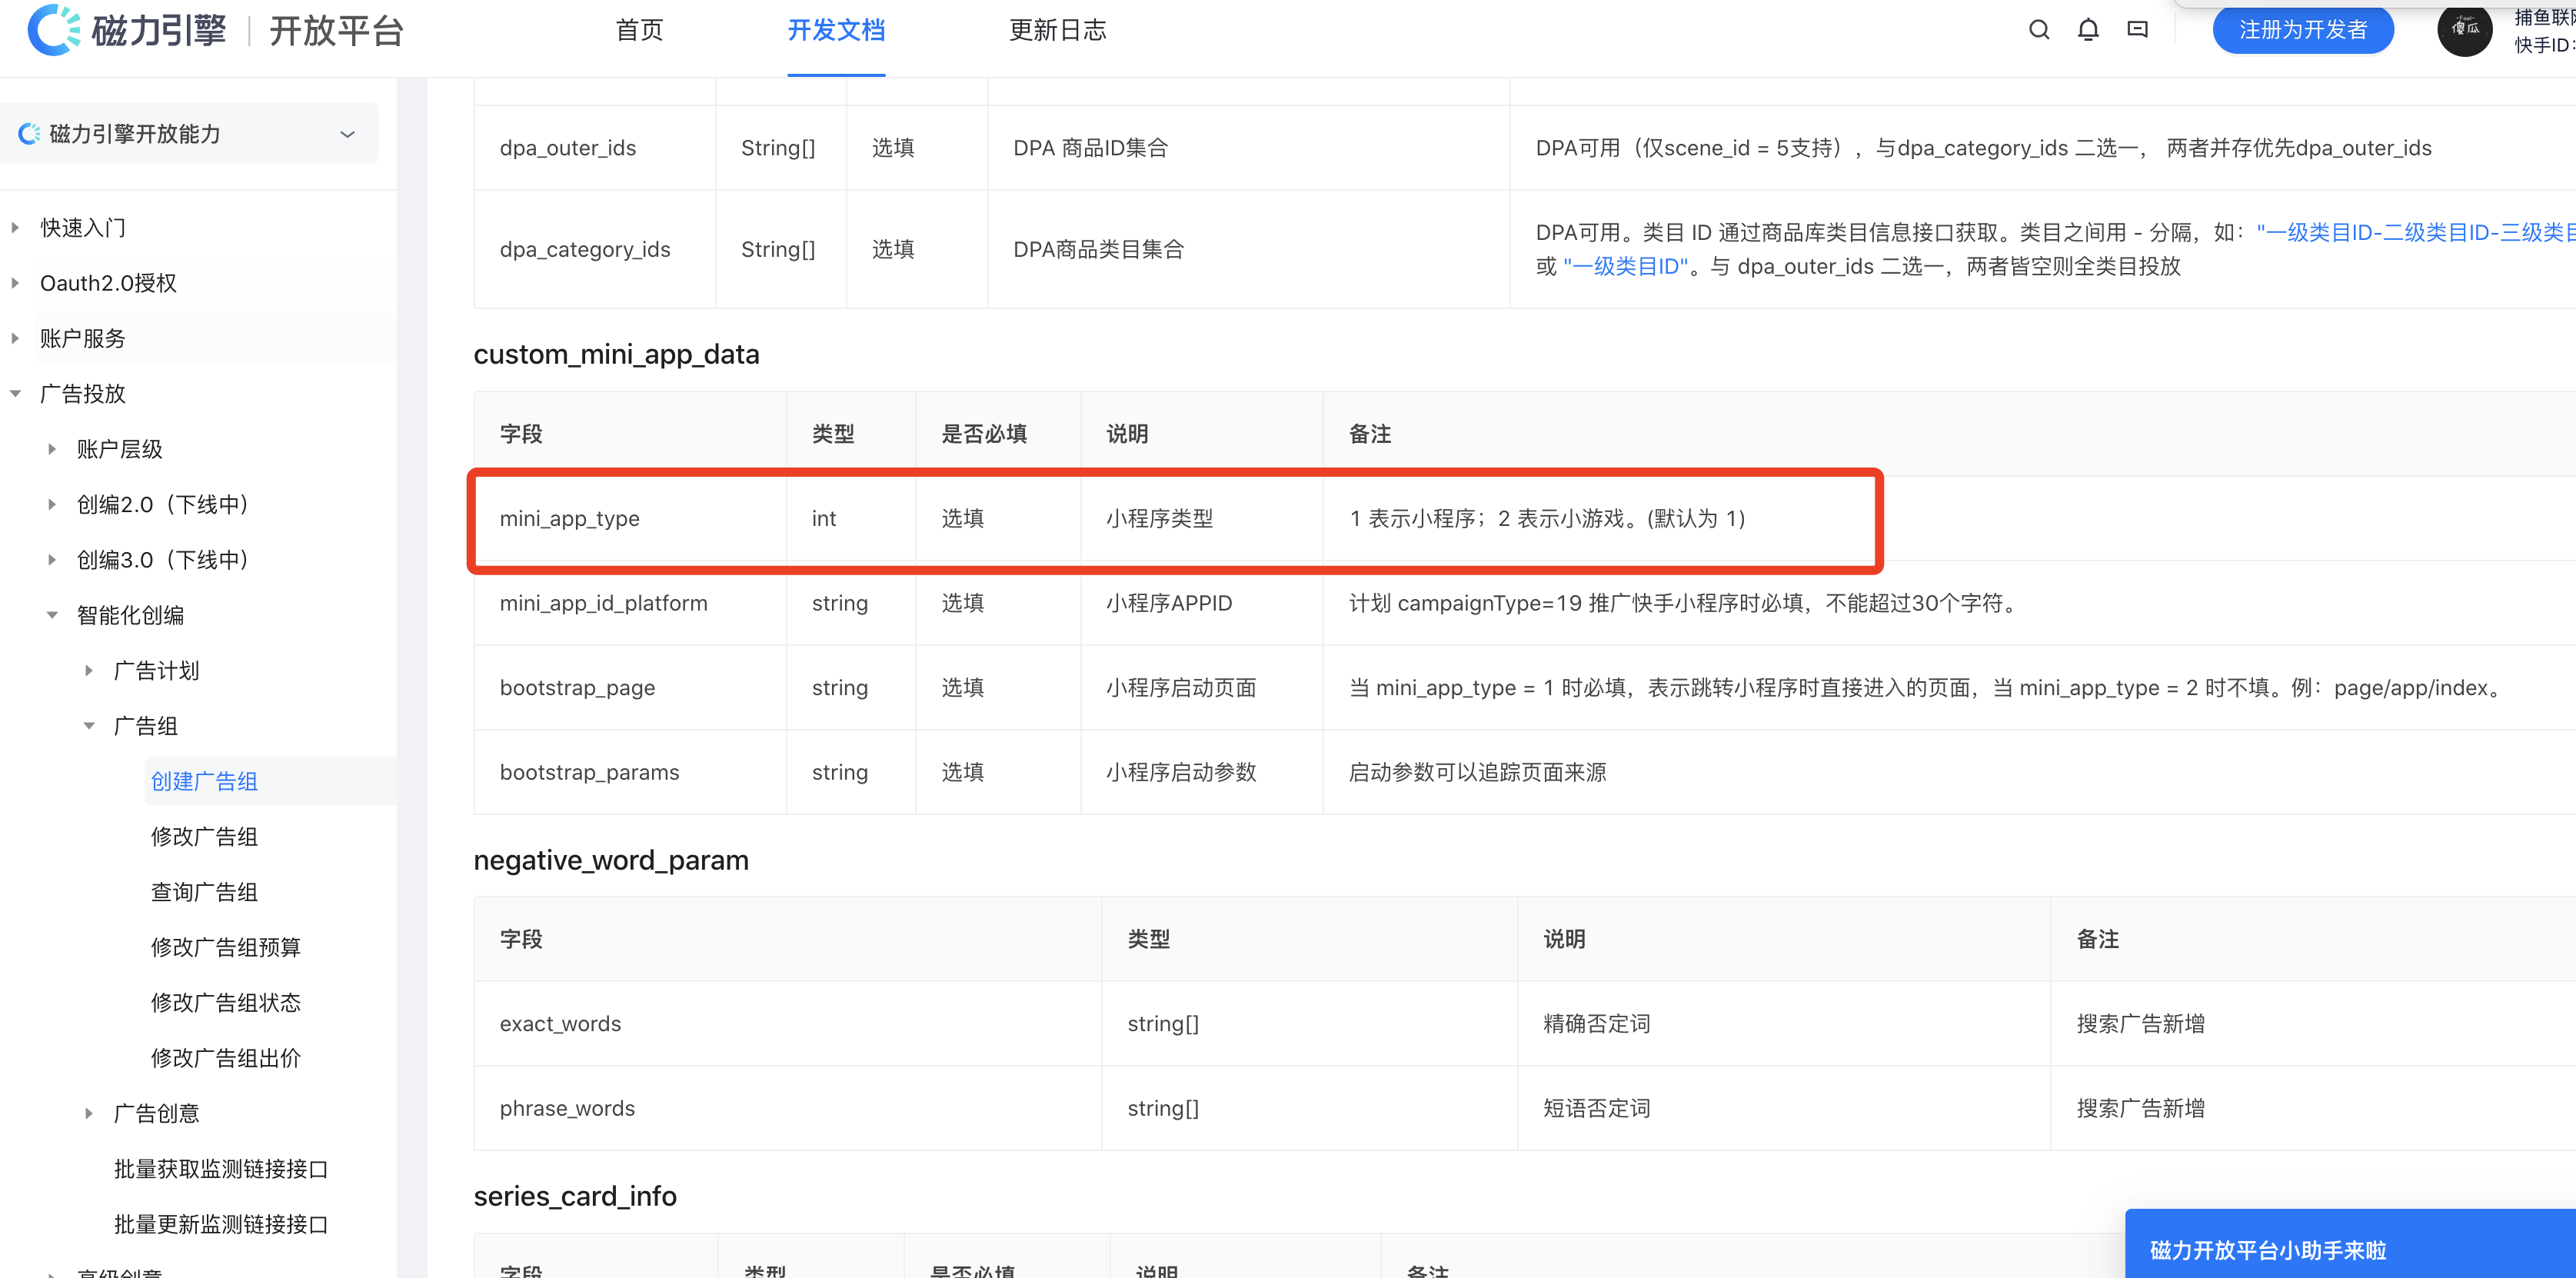
Task: Open the notification bell icon
Action: coord(2088,30)
